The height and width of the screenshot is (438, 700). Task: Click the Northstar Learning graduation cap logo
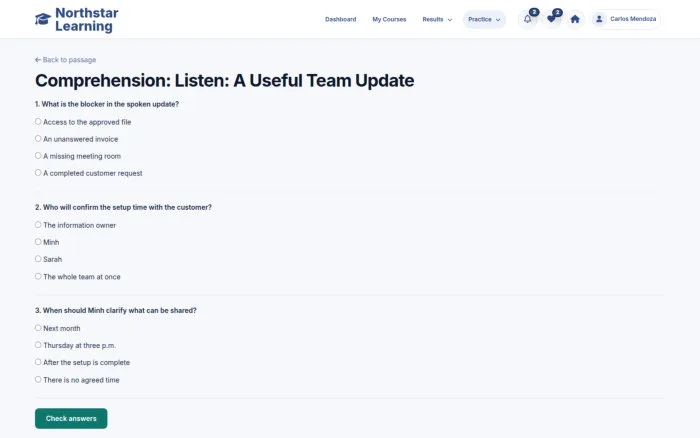click(43, 19)
